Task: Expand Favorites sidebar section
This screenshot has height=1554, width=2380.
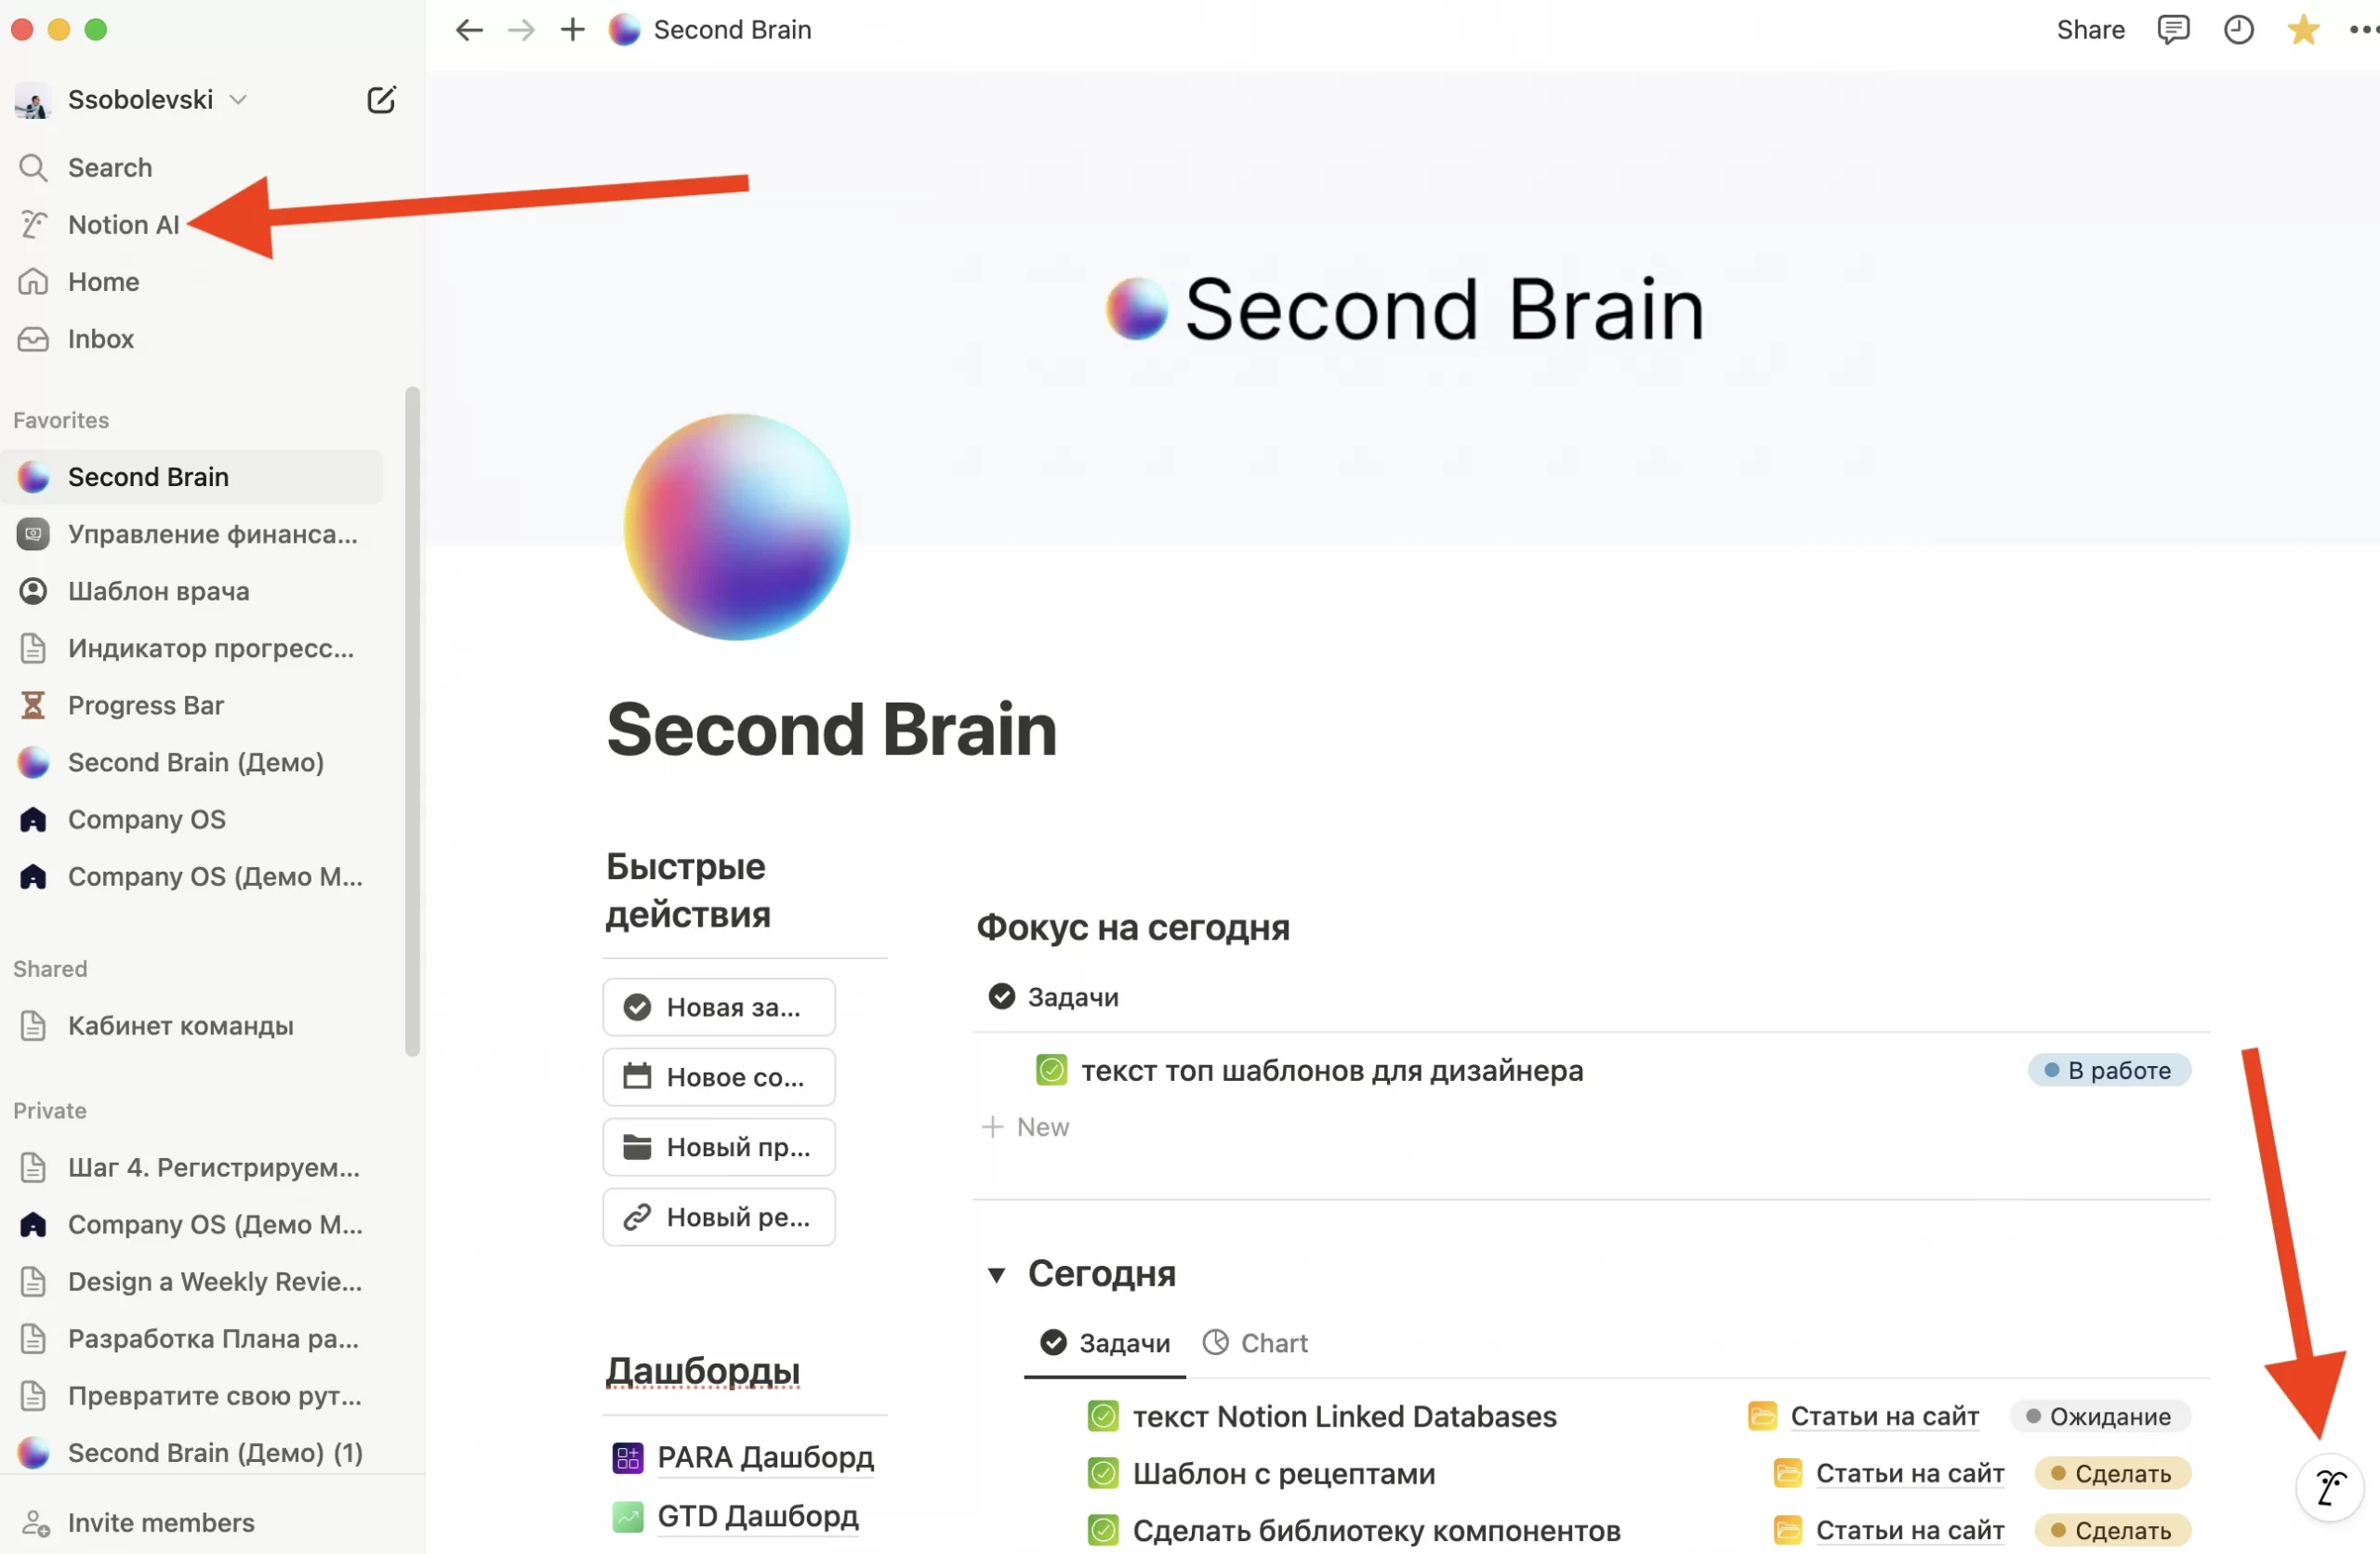Action: click(60, 420)
